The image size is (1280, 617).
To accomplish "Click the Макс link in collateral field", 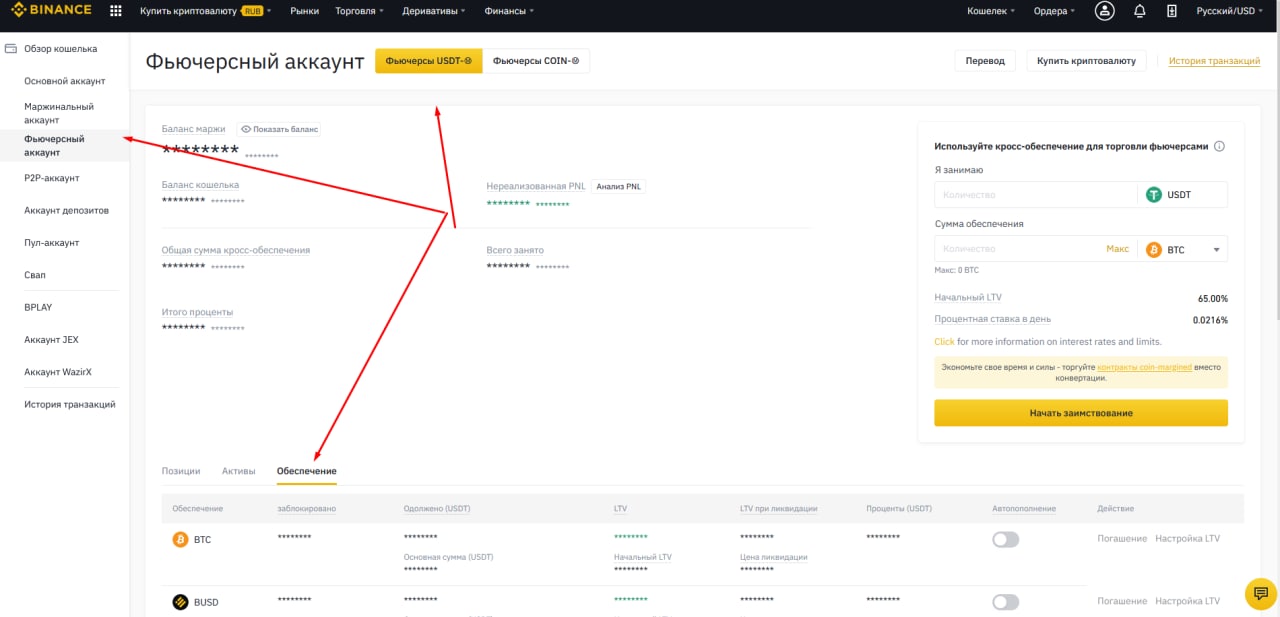I will coord(1117,249).
